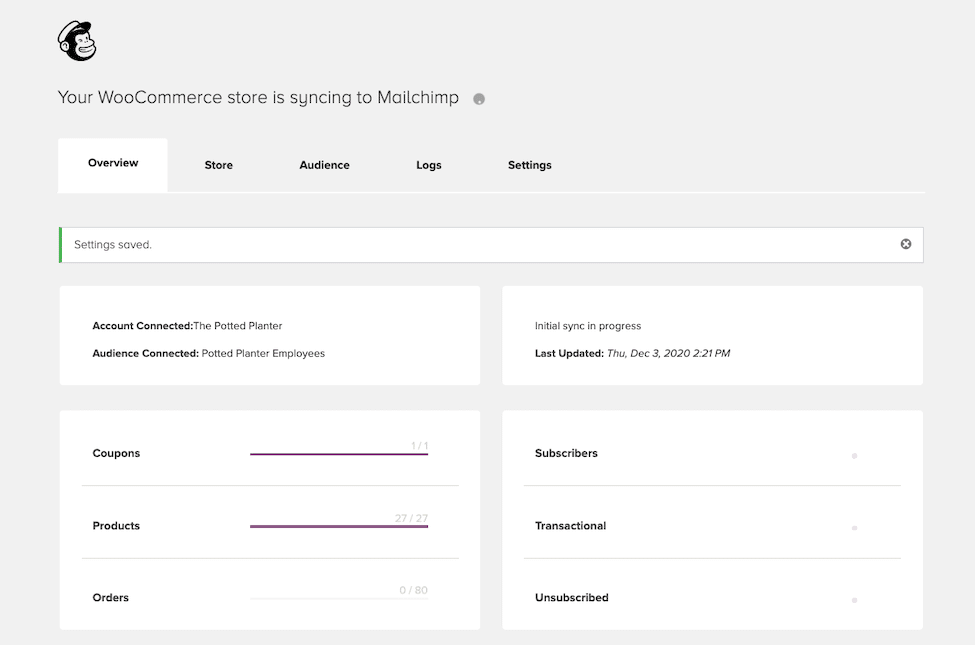This screenshot has width=975, height=645.
Task: Click the Unsubscribed loading indicator dot
Action: pyautogui.click(x=854, y=599)
